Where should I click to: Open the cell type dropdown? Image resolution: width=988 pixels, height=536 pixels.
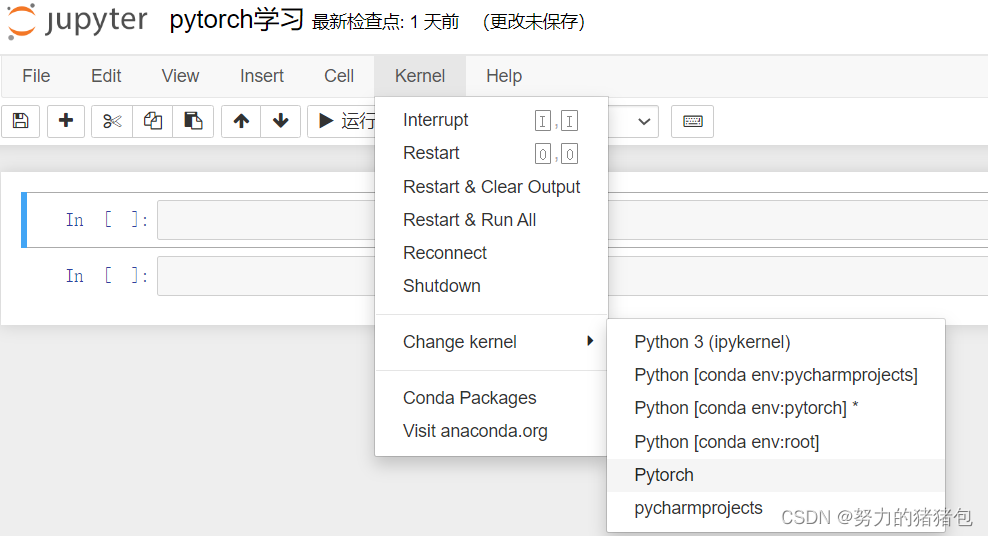coord(633,121)
